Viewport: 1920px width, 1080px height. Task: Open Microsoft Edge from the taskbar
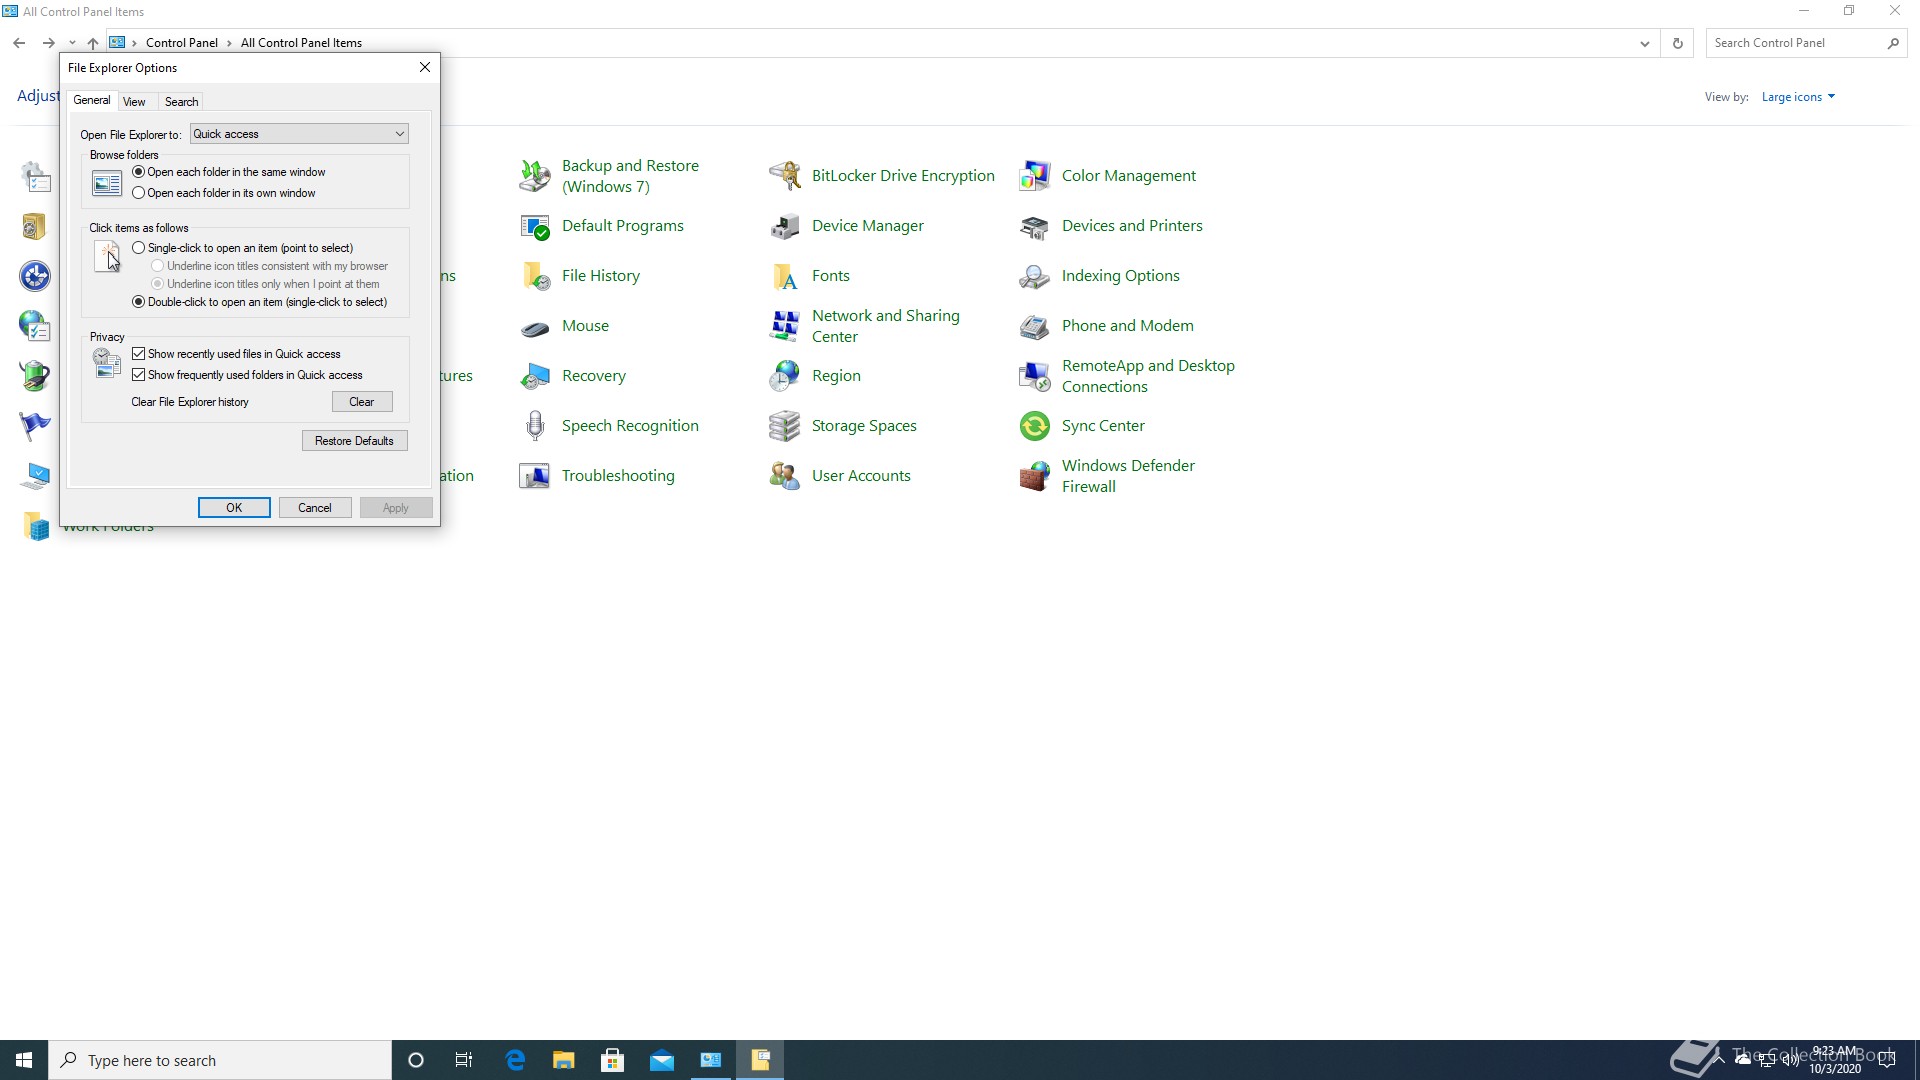515,1060
